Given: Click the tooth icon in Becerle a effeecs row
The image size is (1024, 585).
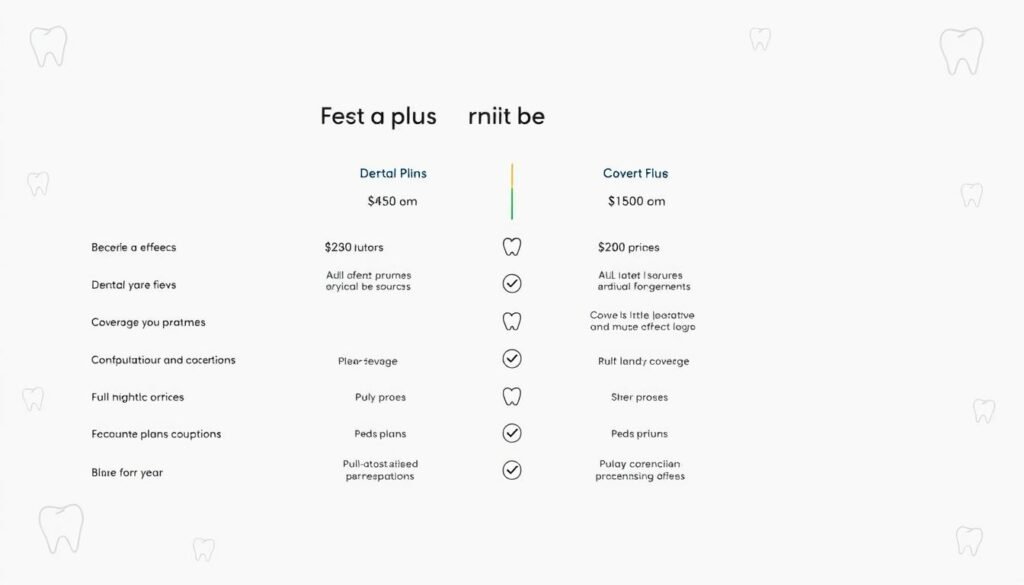Looking at the screenshot, I should point(512,247).
